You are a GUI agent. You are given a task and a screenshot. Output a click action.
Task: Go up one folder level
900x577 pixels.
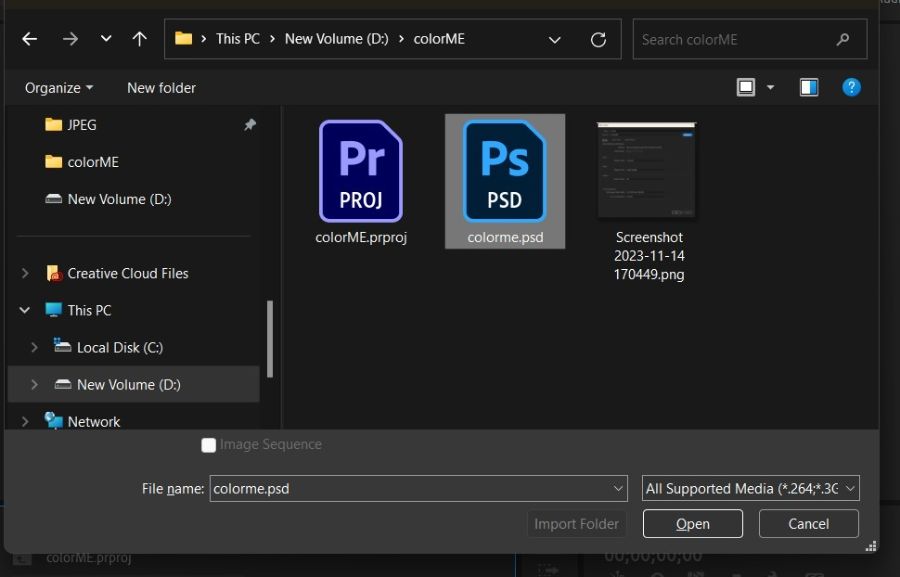click(139, 39)
